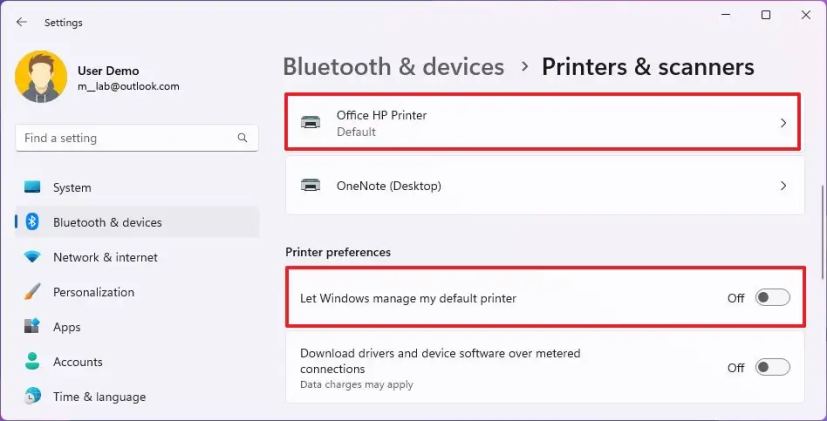The image size is (827, 421).
Task: Click the search magnifier icon
Action: pyautogui.click(x=242, y=138)
